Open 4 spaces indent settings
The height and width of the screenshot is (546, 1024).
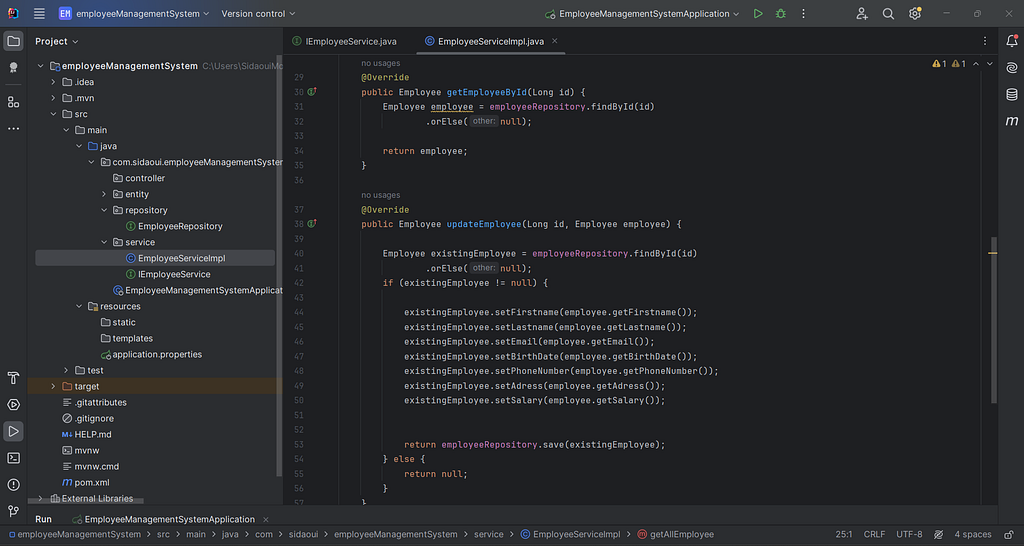973,534
